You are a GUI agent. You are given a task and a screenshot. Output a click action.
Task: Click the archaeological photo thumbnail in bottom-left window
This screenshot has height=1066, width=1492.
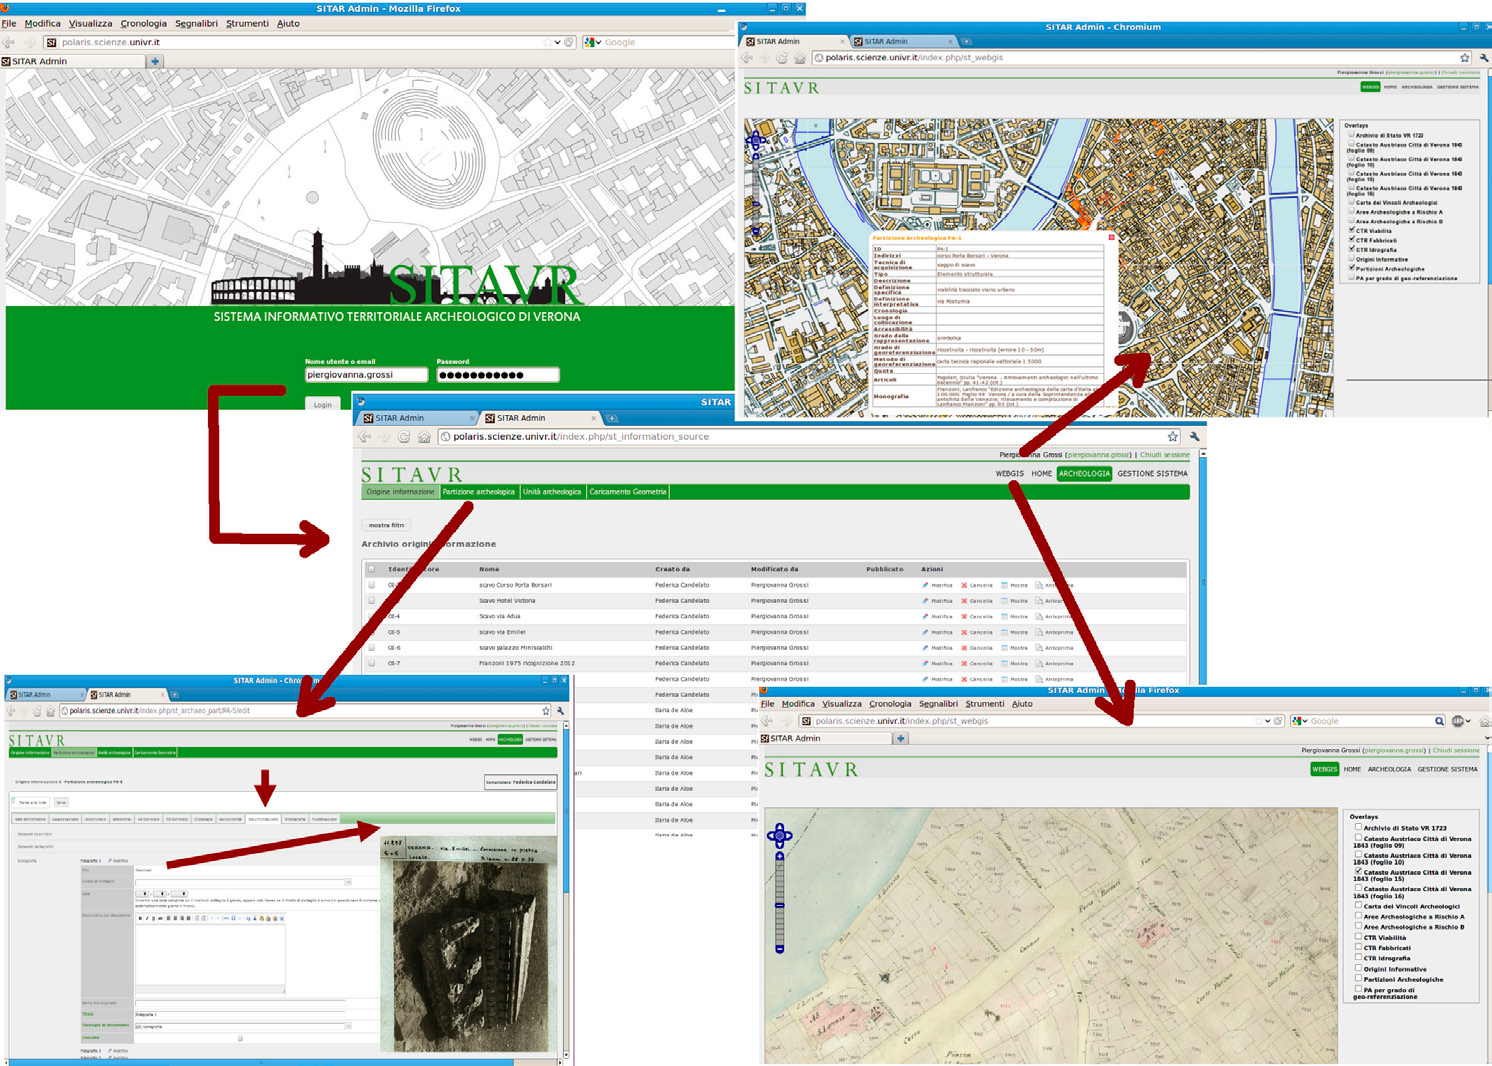pyautogui.click(x=470, y=944)
